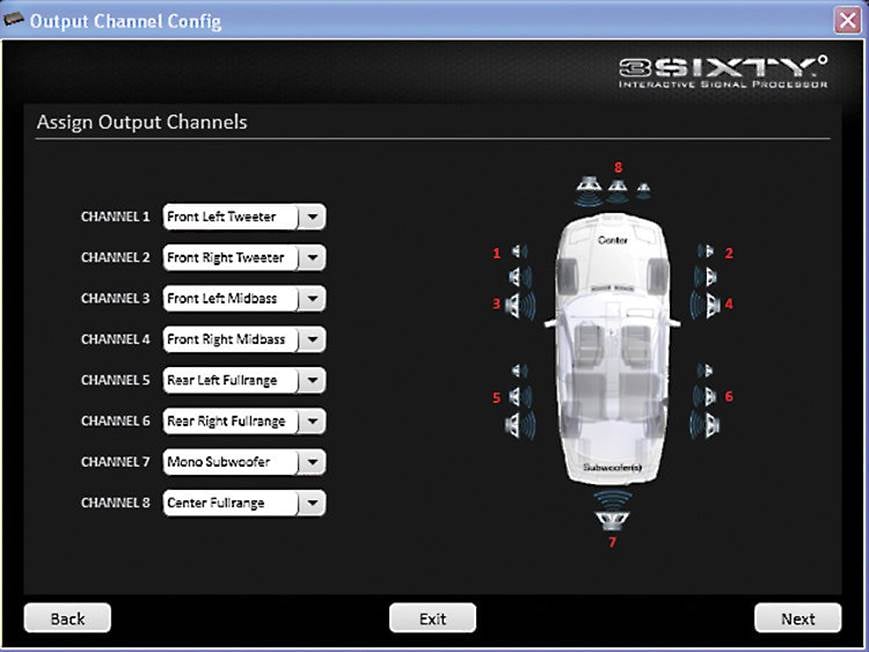Expand the Channel 8 Center Fullrange dropdown
Screen dimensions: 869x652
(312, 504)
